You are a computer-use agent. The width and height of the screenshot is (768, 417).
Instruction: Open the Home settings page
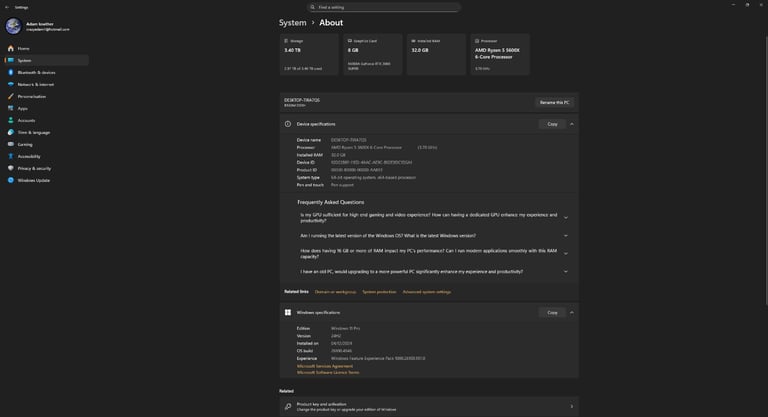click(x=47, y=49)
